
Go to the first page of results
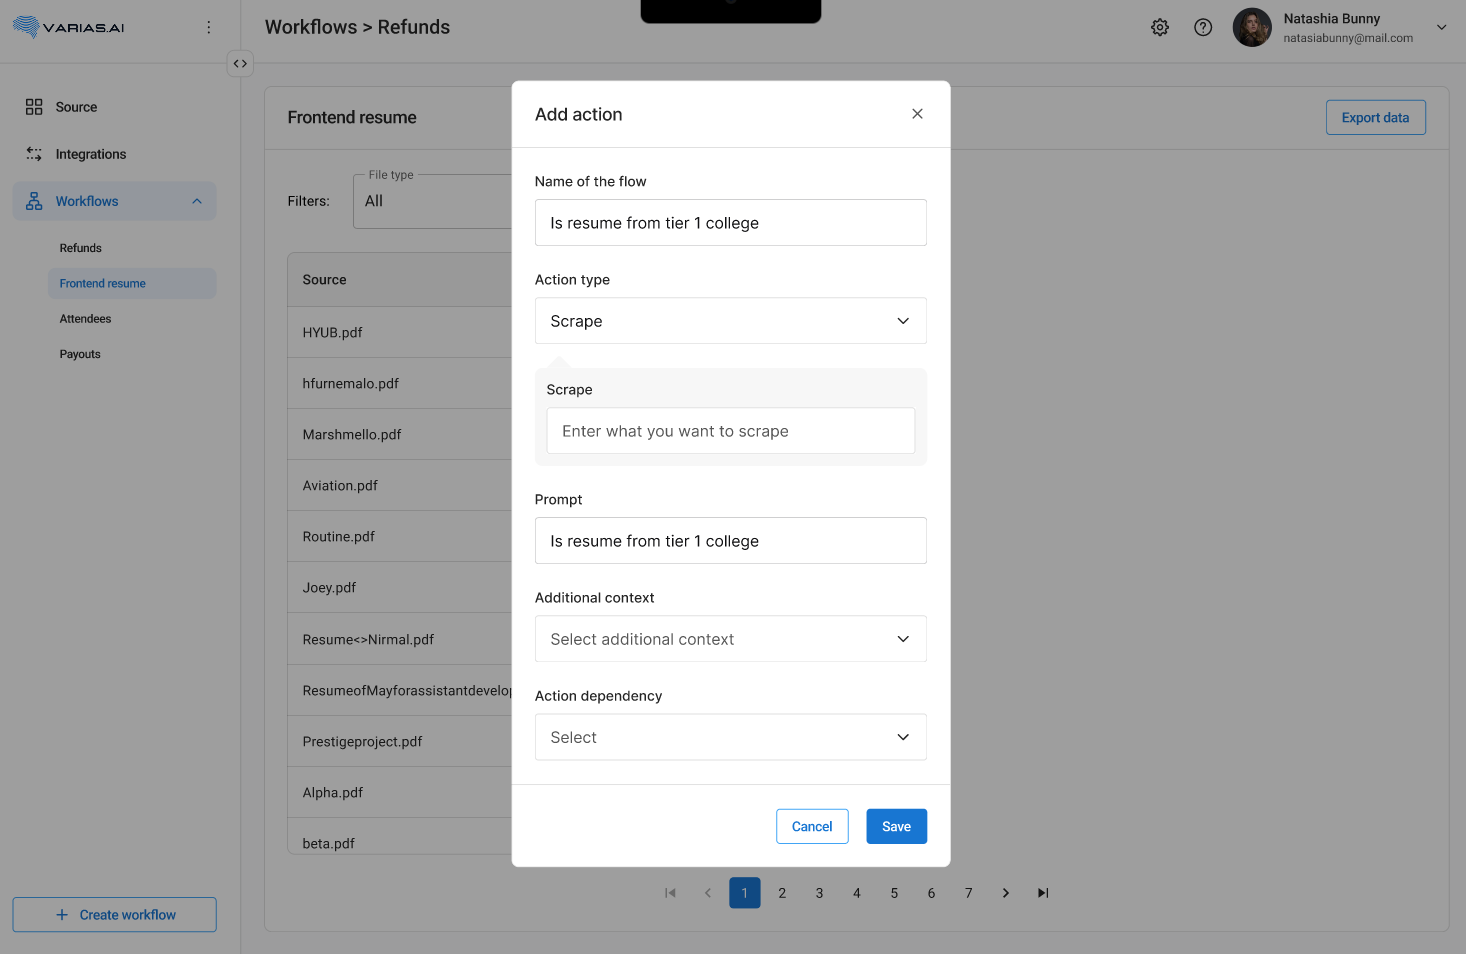670,893
